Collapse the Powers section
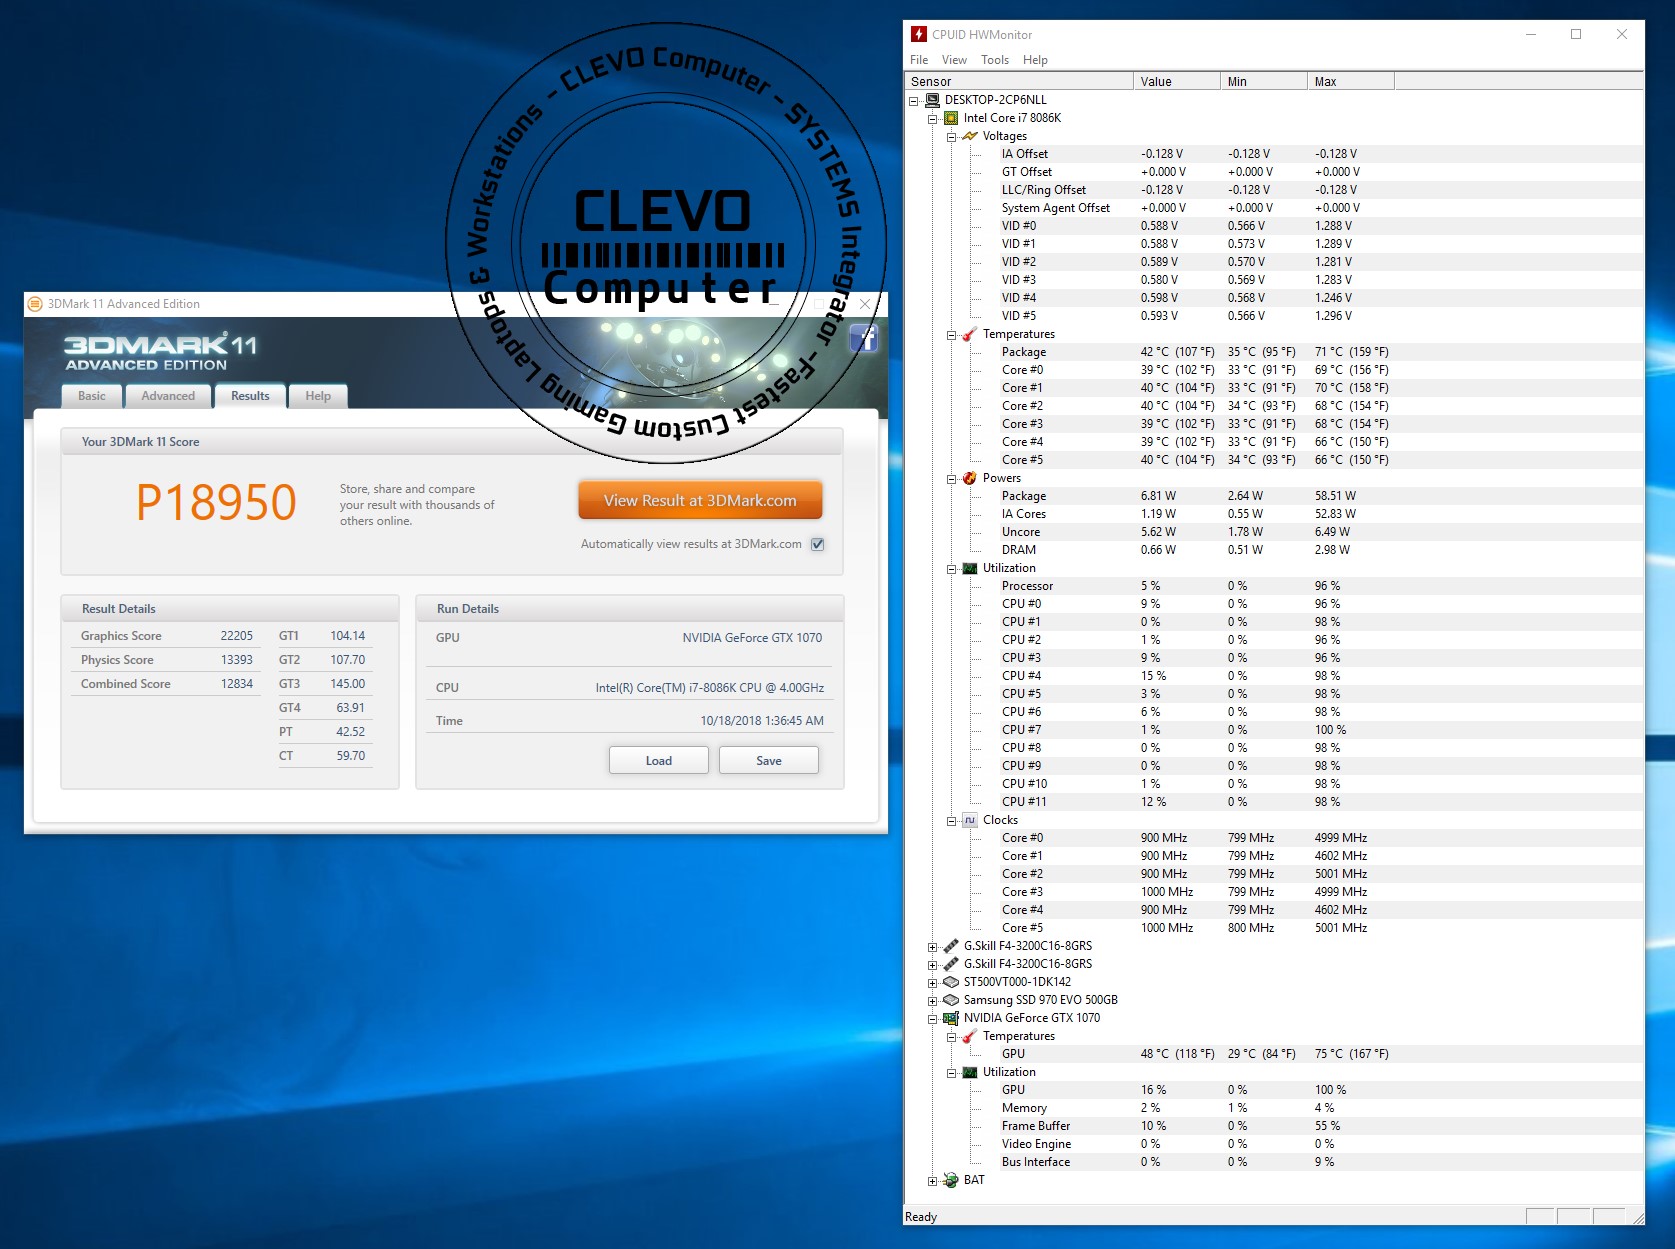The height and width of the screenshot is (1249, 1675). pos(952,479)
